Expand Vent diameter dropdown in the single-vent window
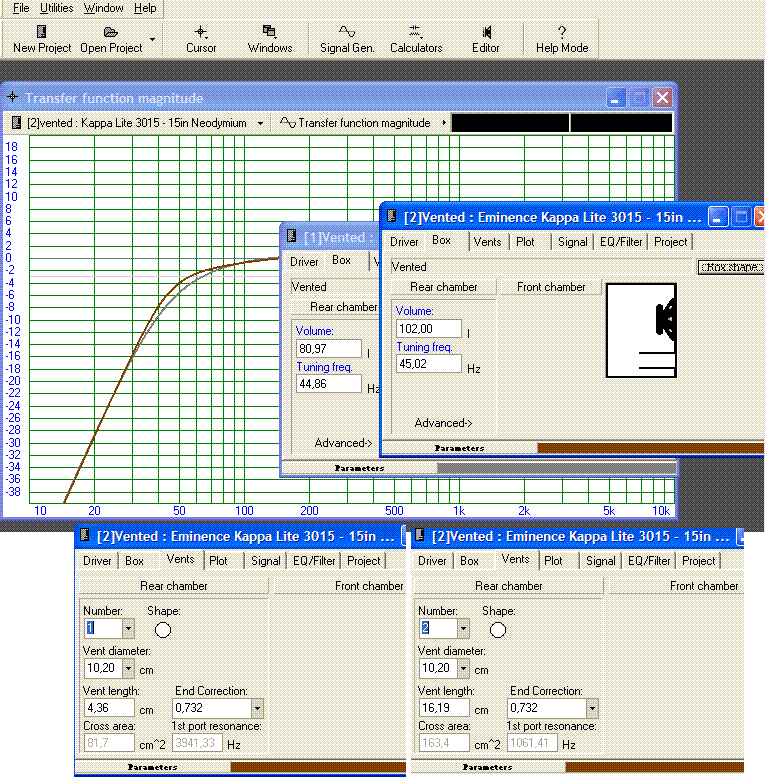This screenshot has height=780, width=767. (128, 669)
